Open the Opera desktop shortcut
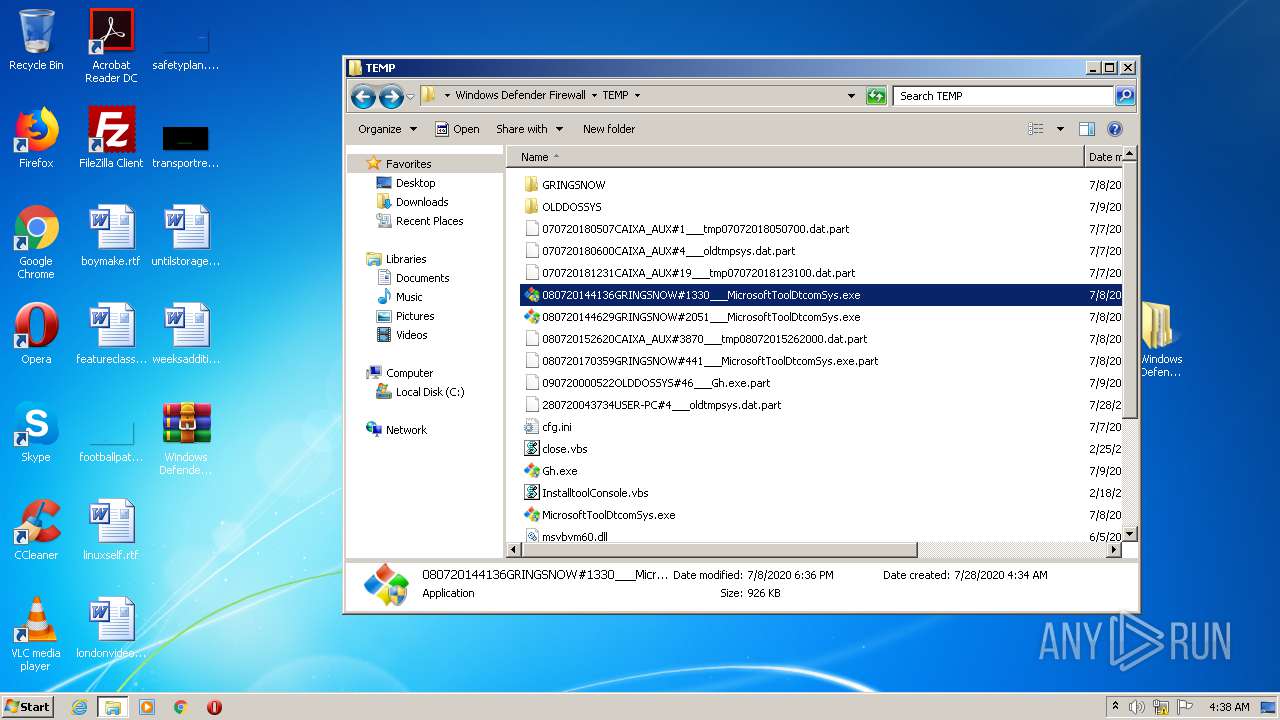Image resolution: width=1280 pixels, height=720 pixels. click(x=36, y=334)
